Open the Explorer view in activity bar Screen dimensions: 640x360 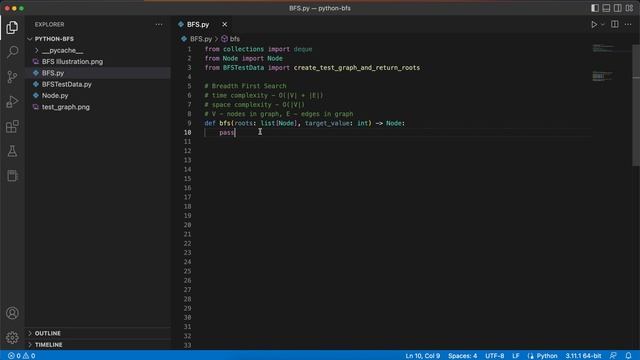[x=12, y=27]
